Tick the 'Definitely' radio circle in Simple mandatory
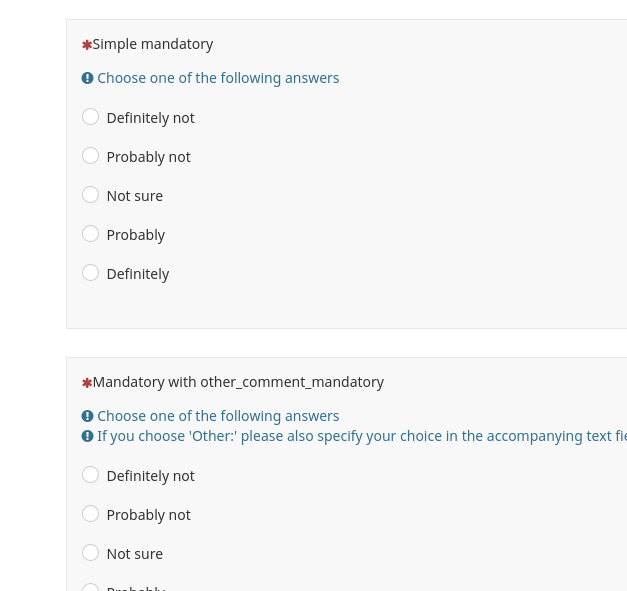Screen dimensions: 627x591 (x=91, y=273)
